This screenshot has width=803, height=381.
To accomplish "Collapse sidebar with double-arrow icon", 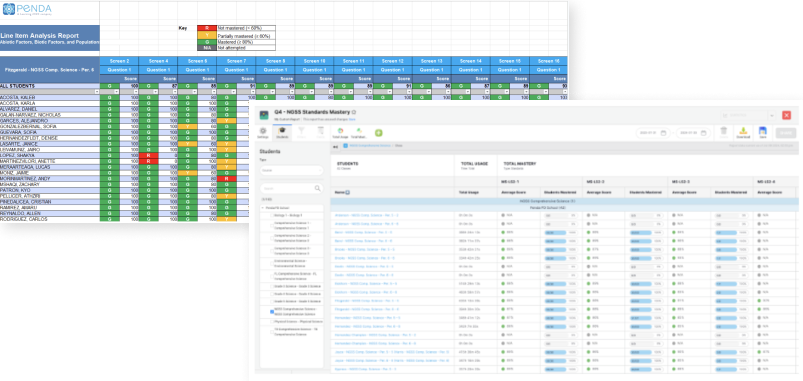I will tap(335, 146).
